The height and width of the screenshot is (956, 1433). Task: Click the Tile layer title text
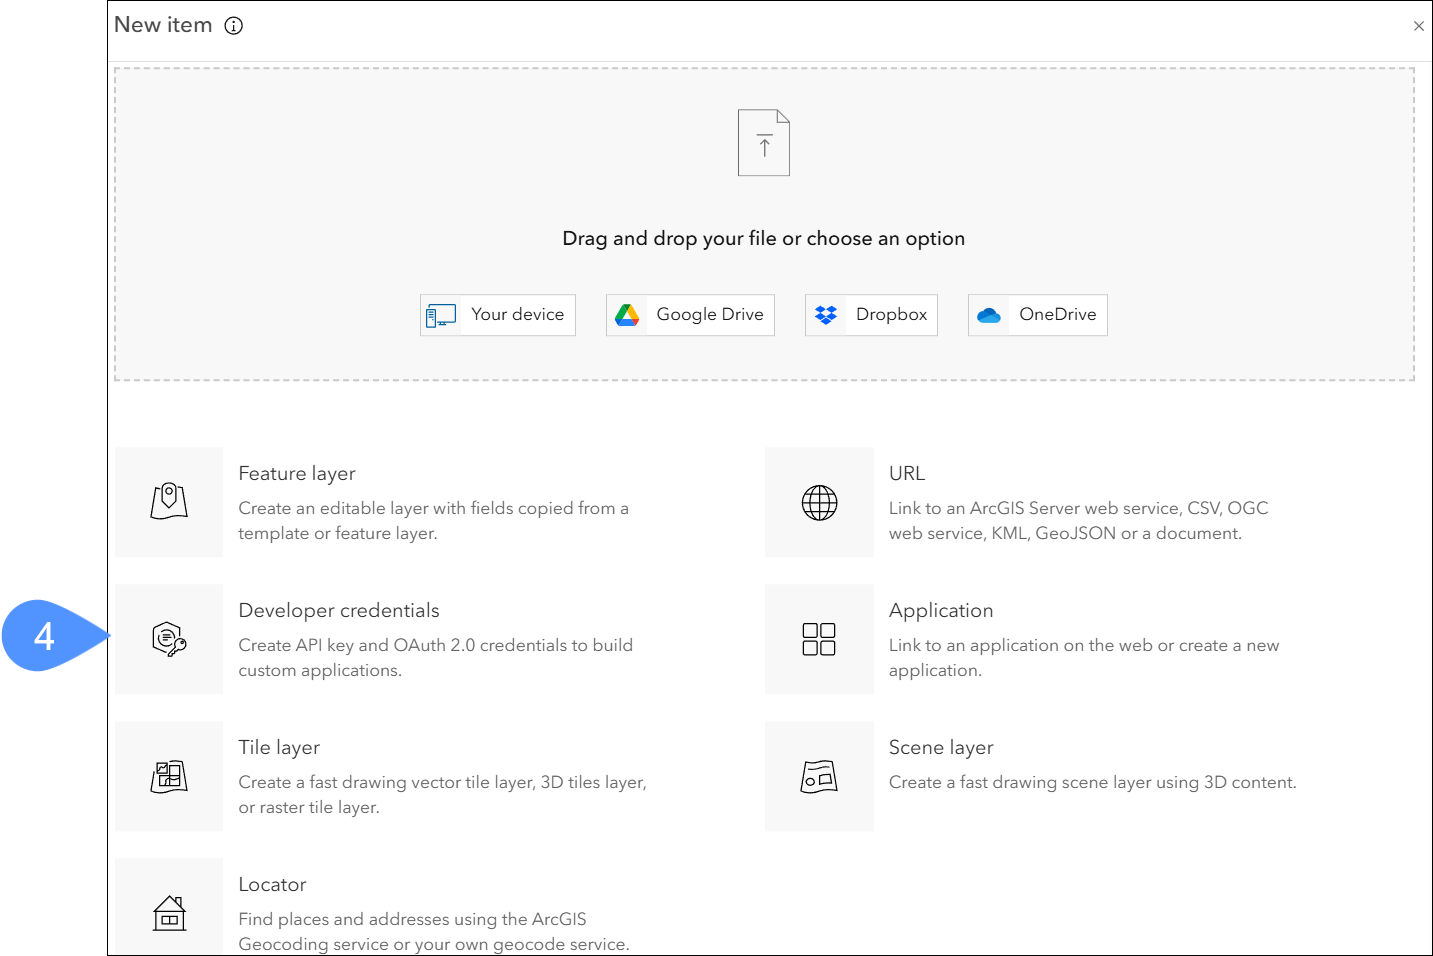[x=279, y=748]
